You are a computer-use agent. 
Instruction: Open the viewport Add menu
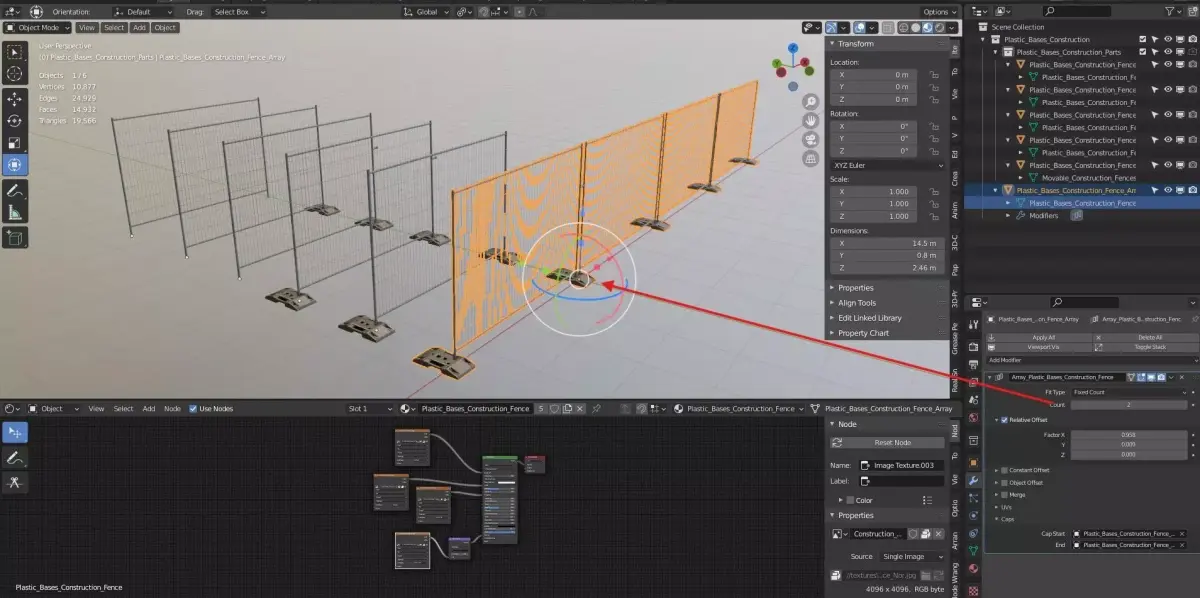pyautogui.click(x=139, y=28)
